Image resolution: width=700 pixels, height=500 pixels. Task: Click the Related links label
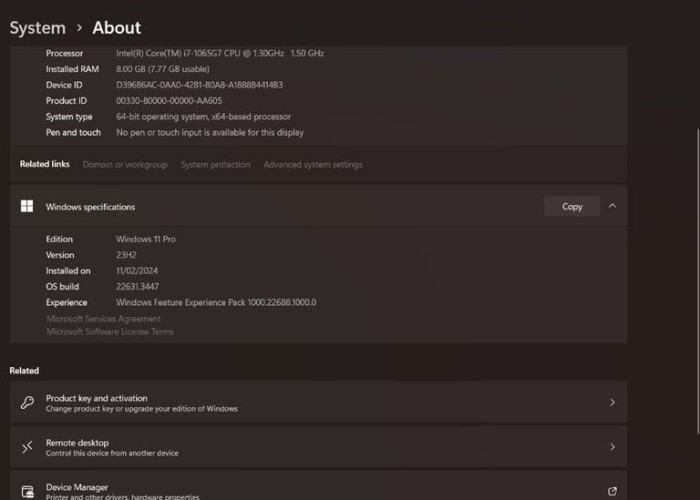point(45,164)
